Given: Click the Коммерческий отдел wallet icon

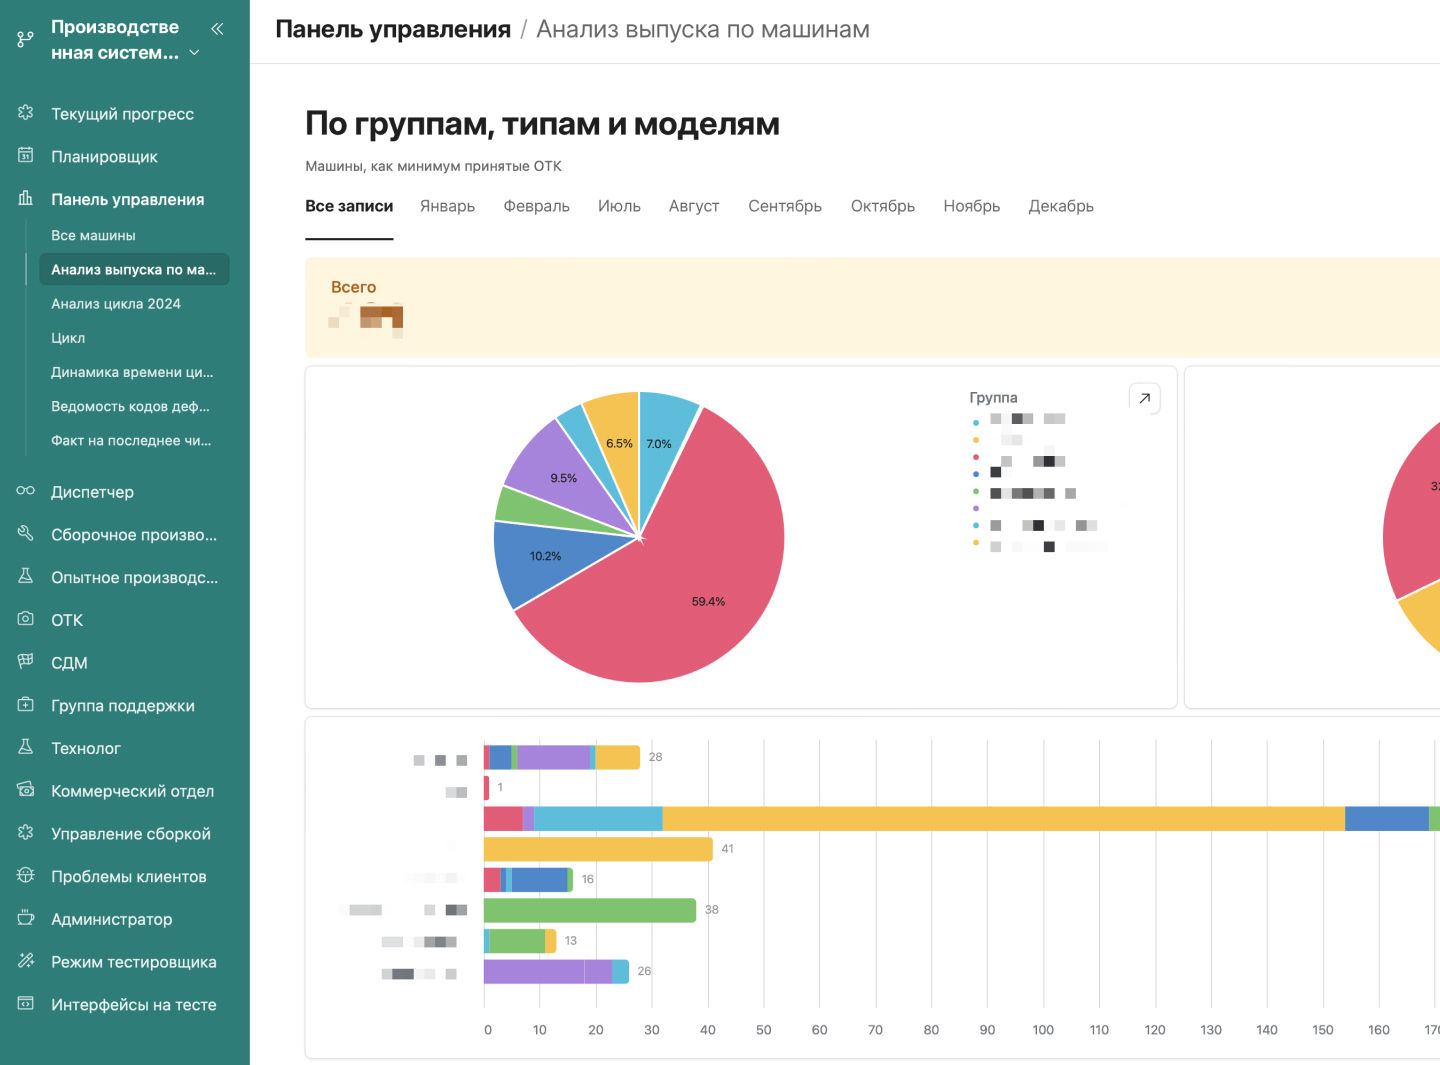Looking at the screenshot, I should click(26, 790).
